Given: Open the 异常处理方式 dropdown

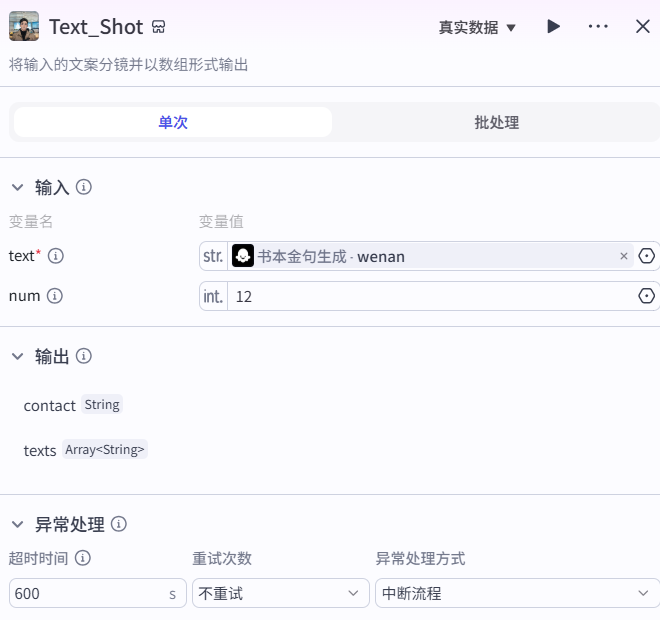Looking at the screenshot, I should pyautogui.click(x=515, y=593).
